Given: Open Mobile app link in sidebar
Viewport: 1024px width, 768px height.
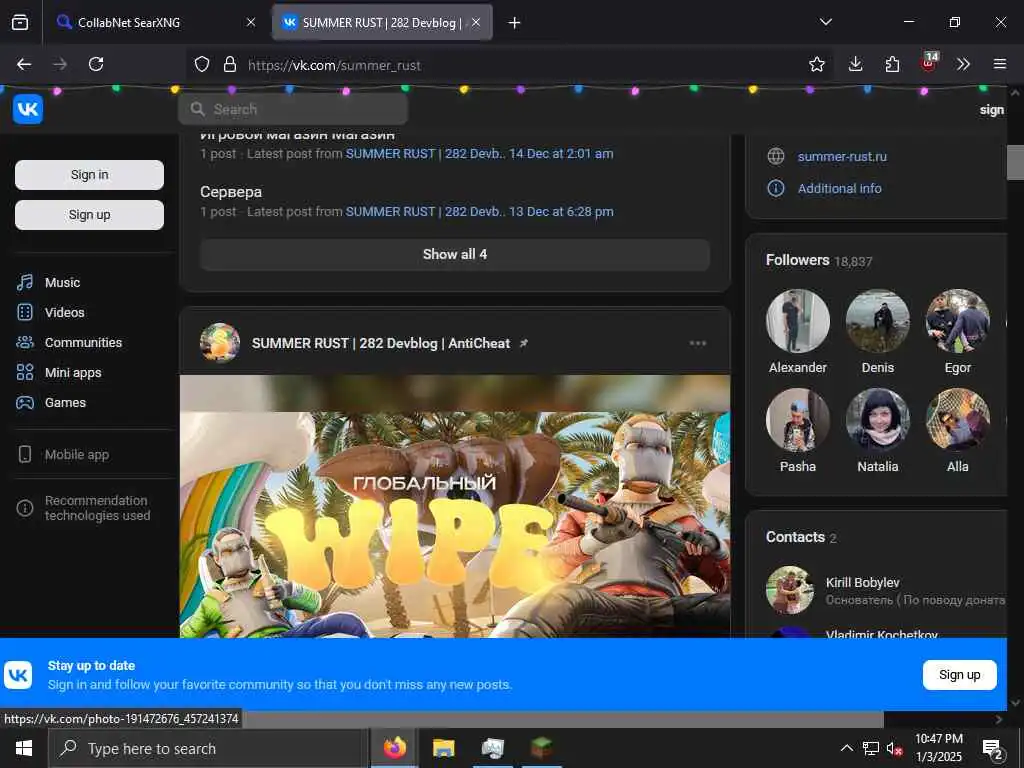Looking at the screenshot, I should click(x=76, y=455).
